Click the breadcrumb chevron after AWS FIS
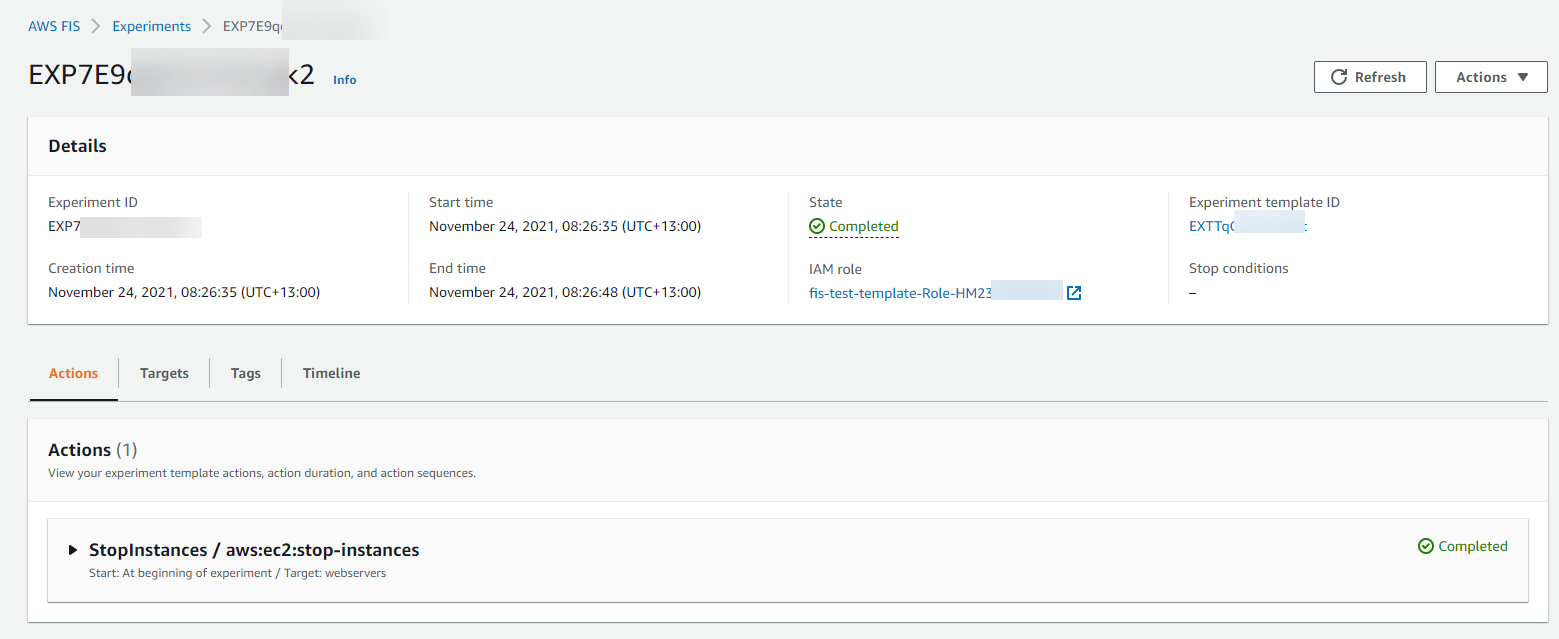Viewport: 1559px width, 639px height. tap(96, 26)
